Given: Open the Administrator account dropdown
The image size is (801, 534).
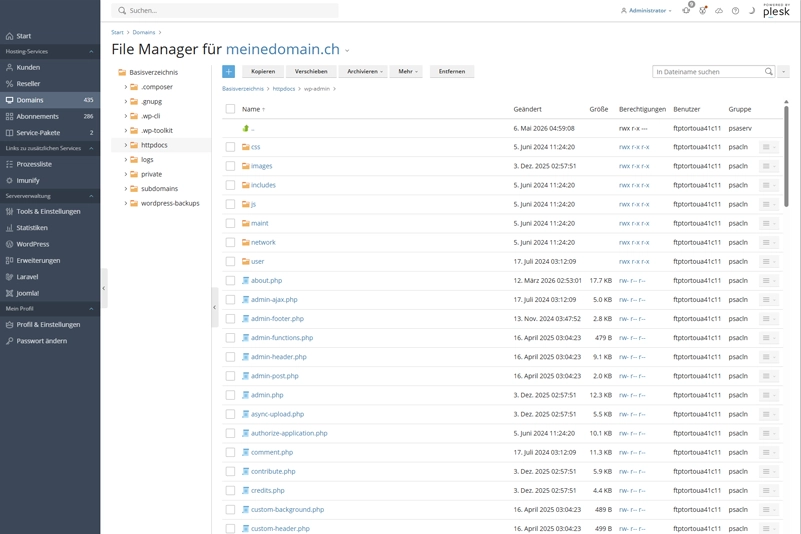Looking at the screenshot, I should pos(646,11).
